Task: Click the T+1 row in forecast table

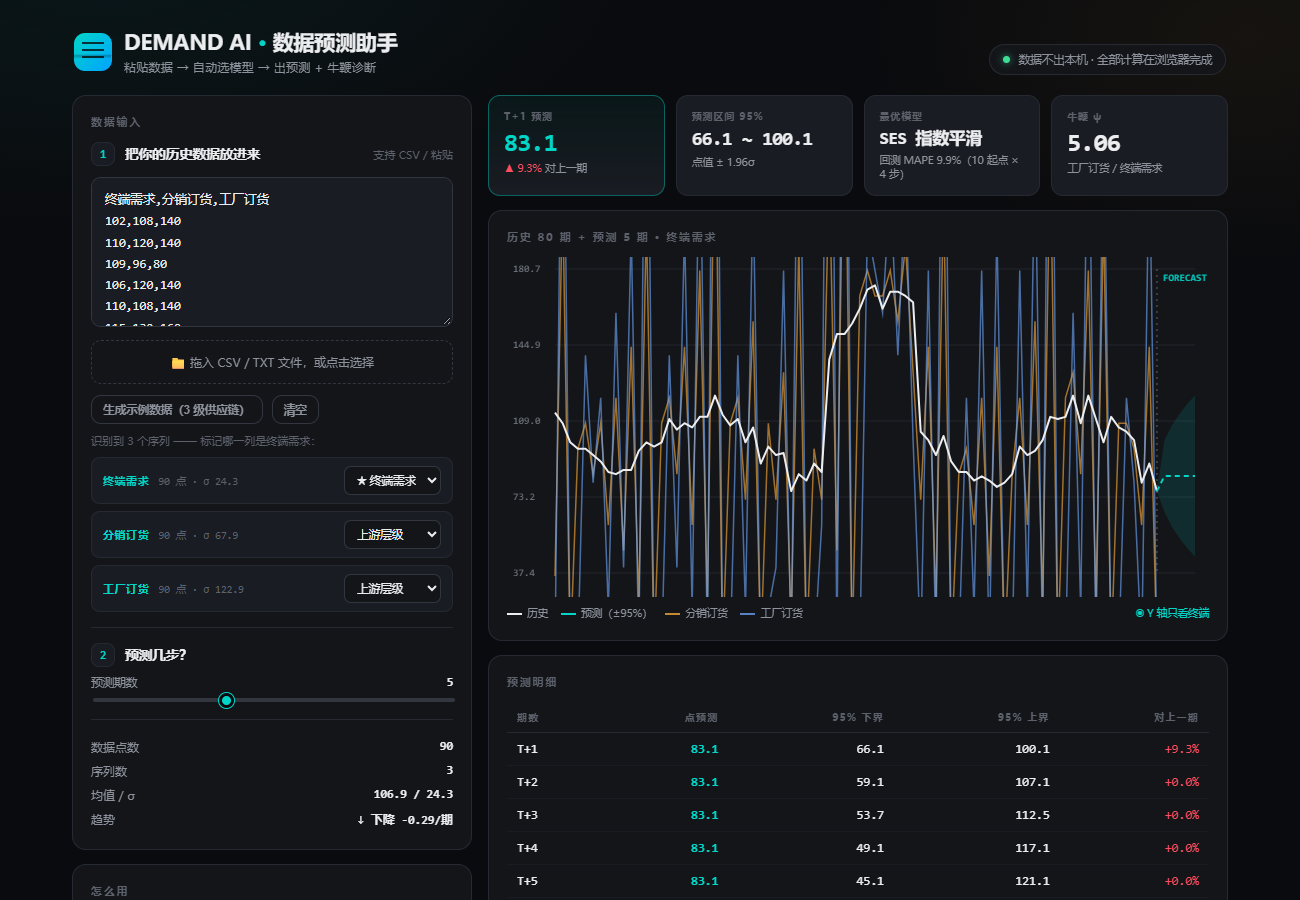Action: point(857,749)
